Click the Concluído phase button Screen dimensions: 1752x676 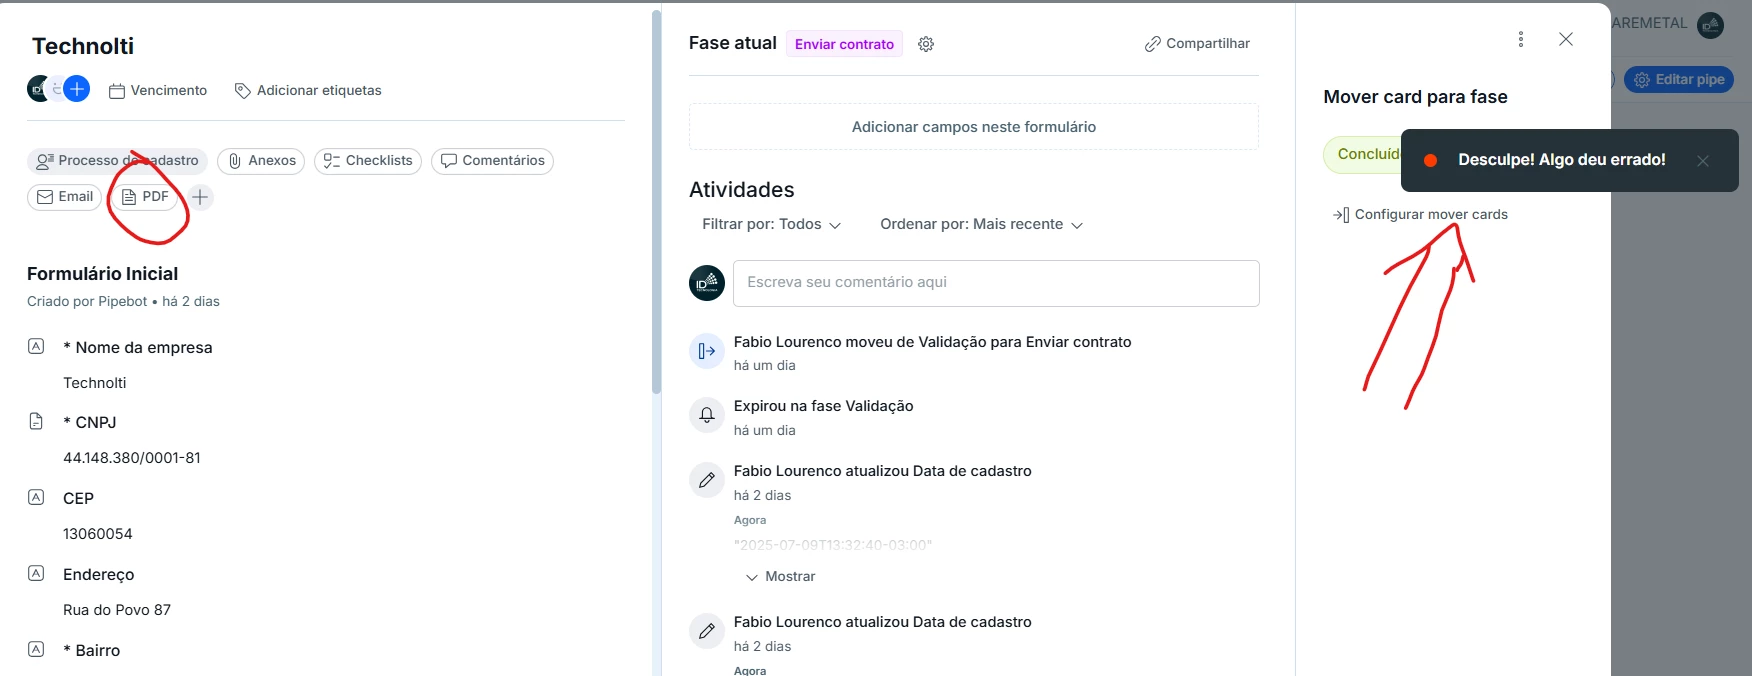[1364, 155]
